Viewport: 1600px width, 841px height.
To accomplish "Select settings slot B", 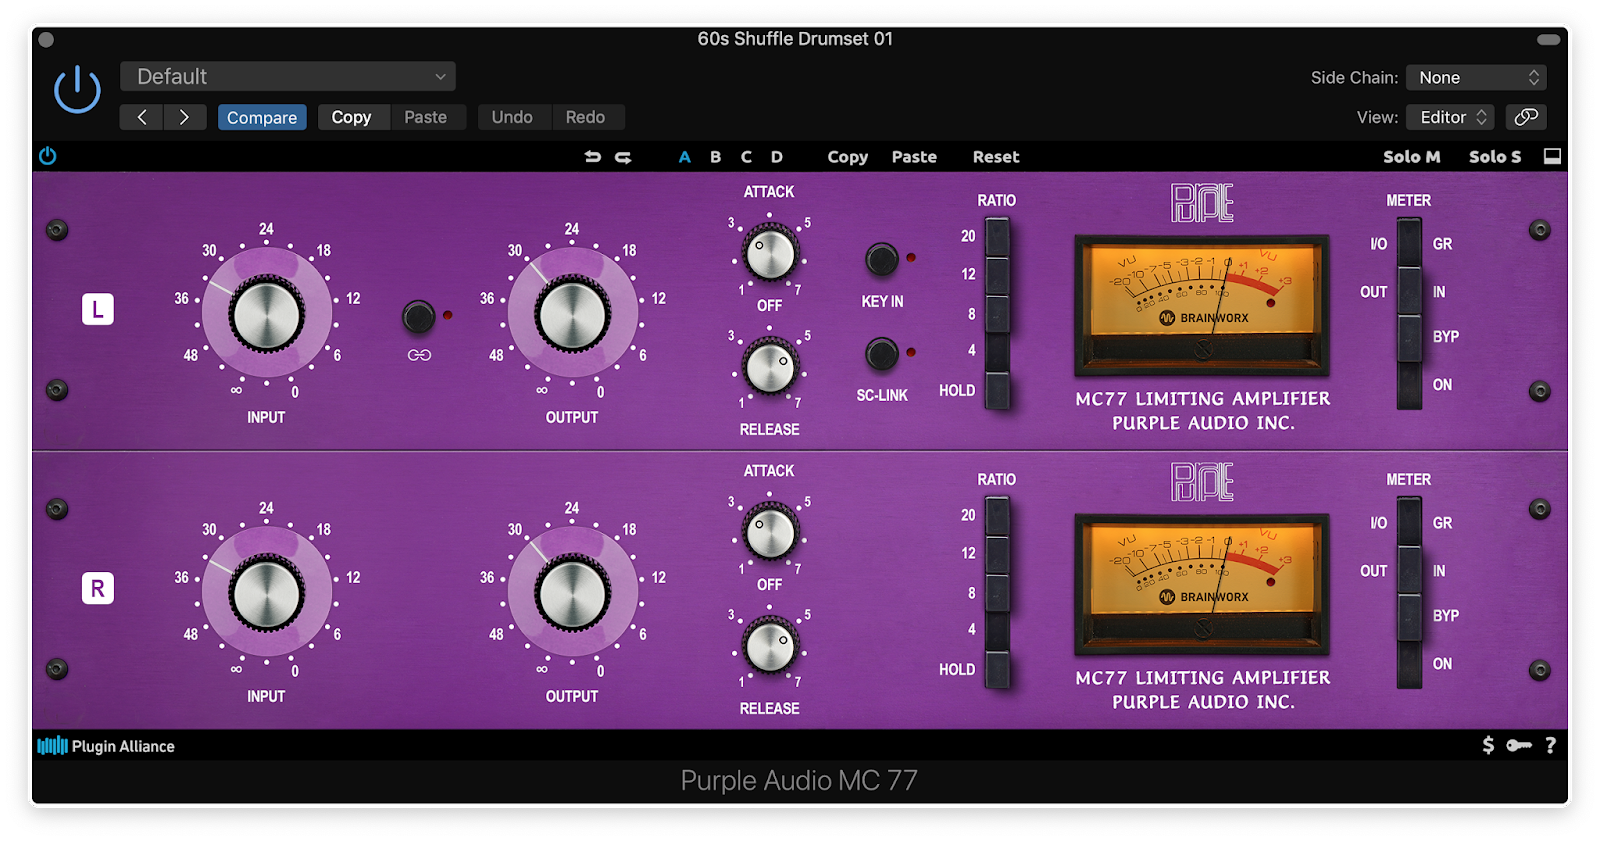I will pyautogui.click(x=716, y=157).
